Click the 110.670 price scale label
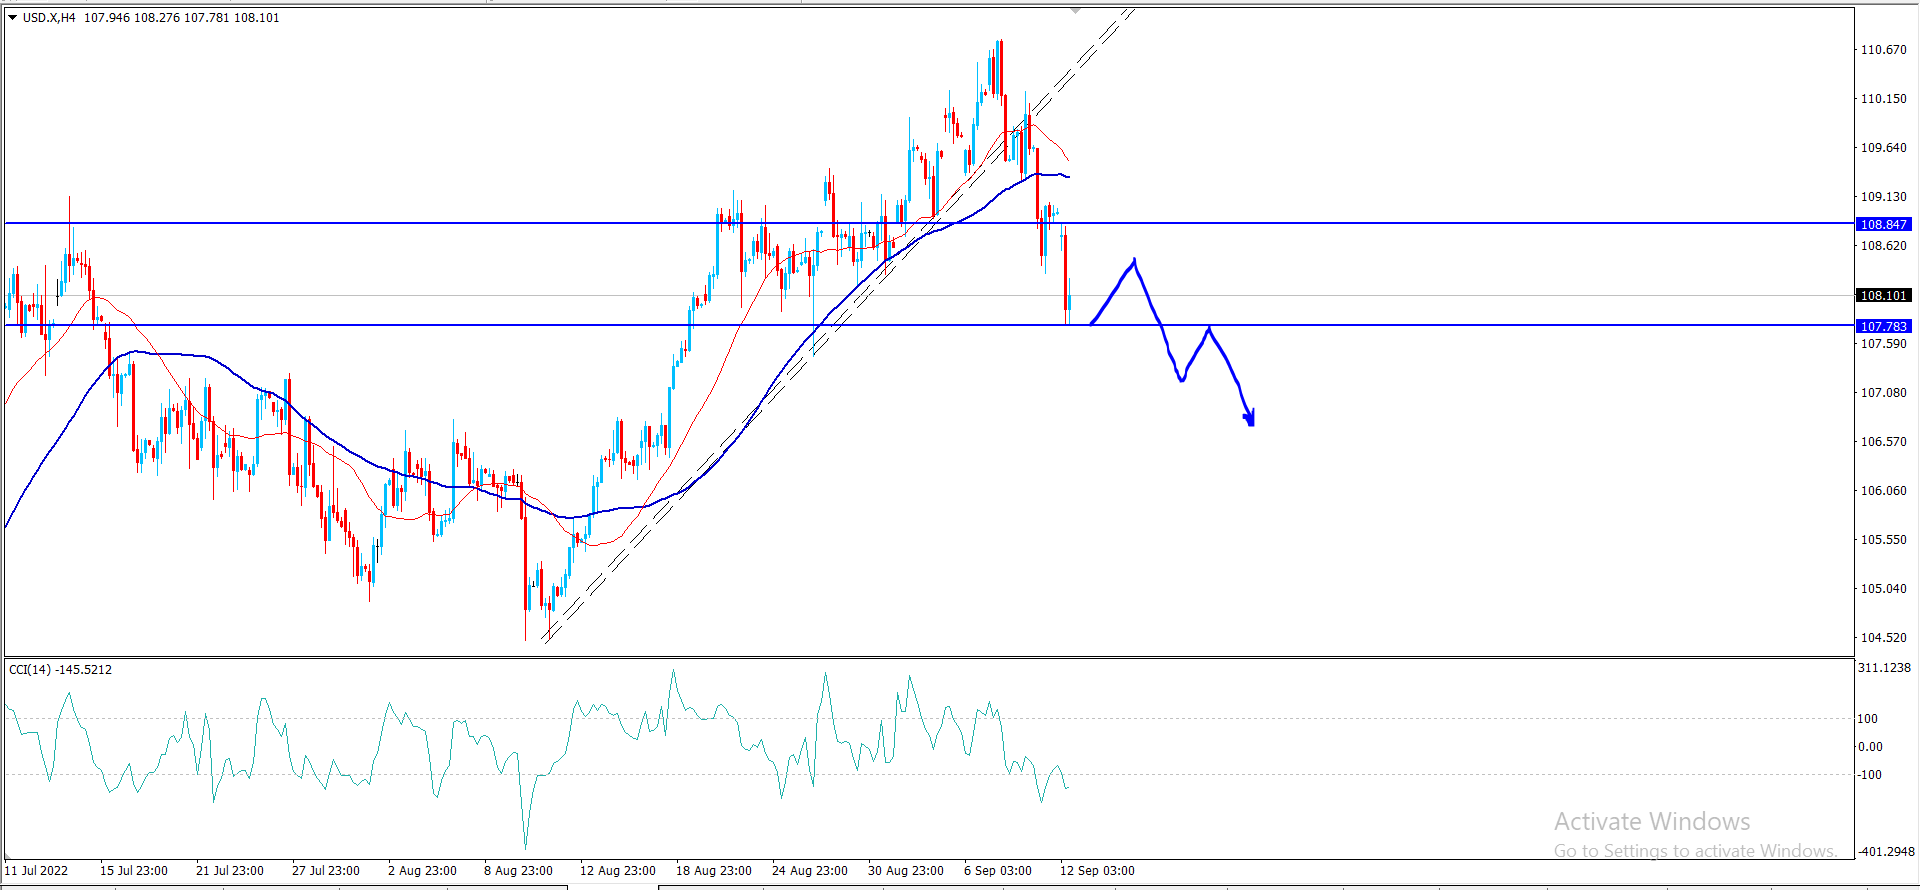This screenshot has height=890, width=1920. pos(1882,50)
